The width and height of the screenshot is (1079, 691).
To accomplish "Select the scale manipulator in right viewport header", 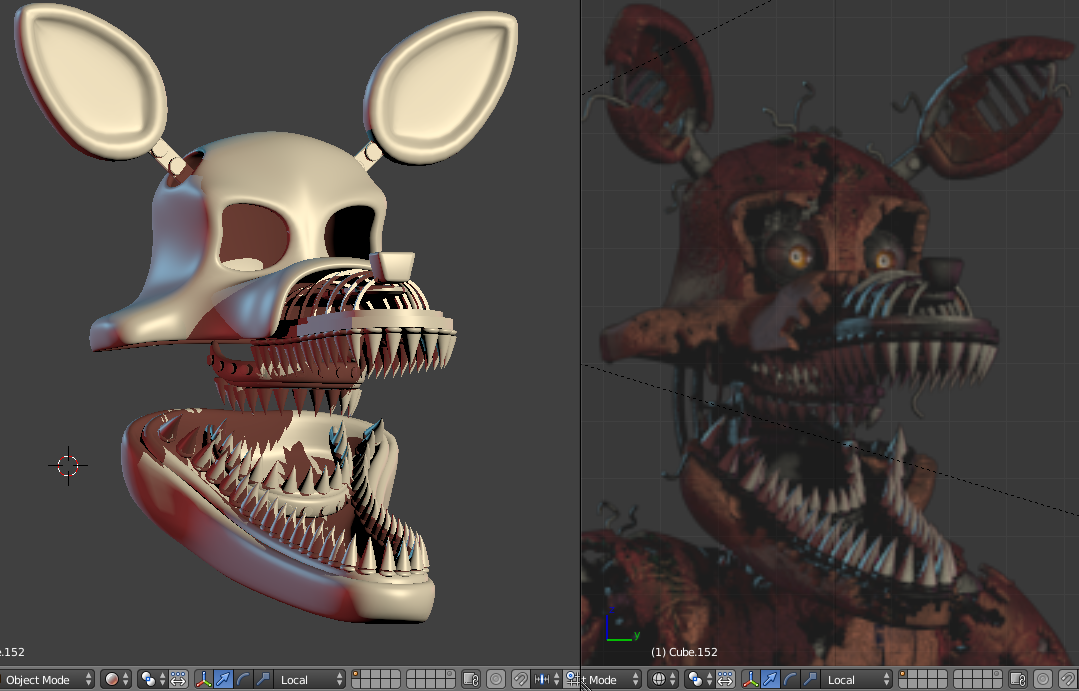I will point(810,679).
